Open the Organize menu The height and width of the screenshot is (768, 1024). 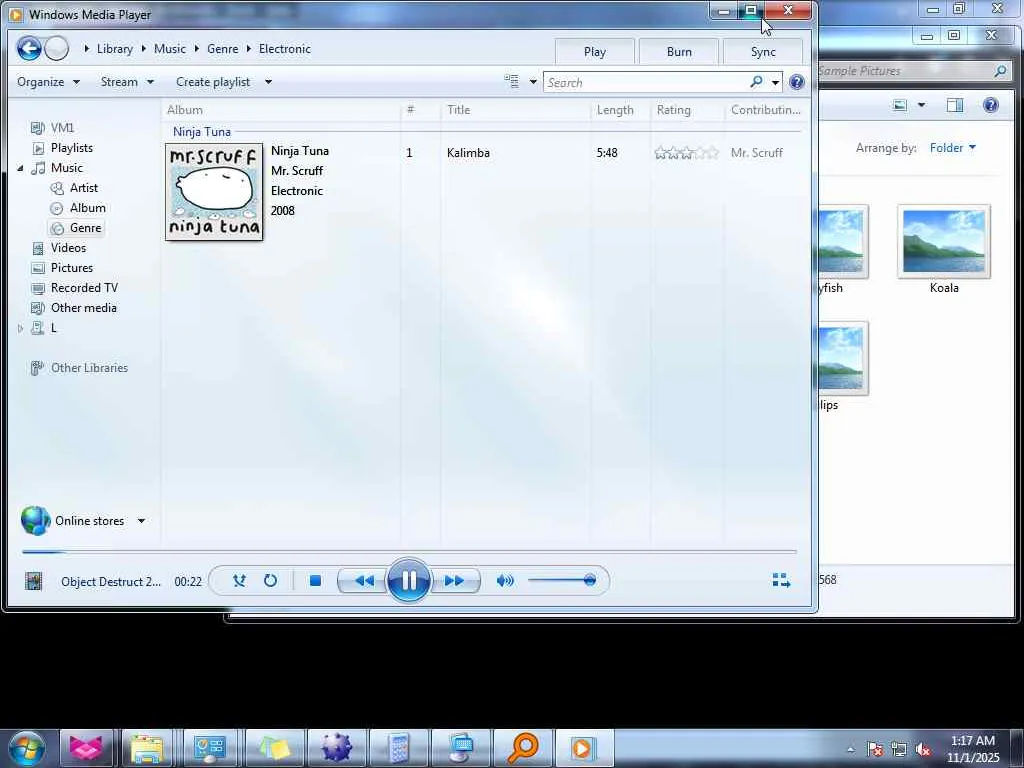[x=48, y=82]
